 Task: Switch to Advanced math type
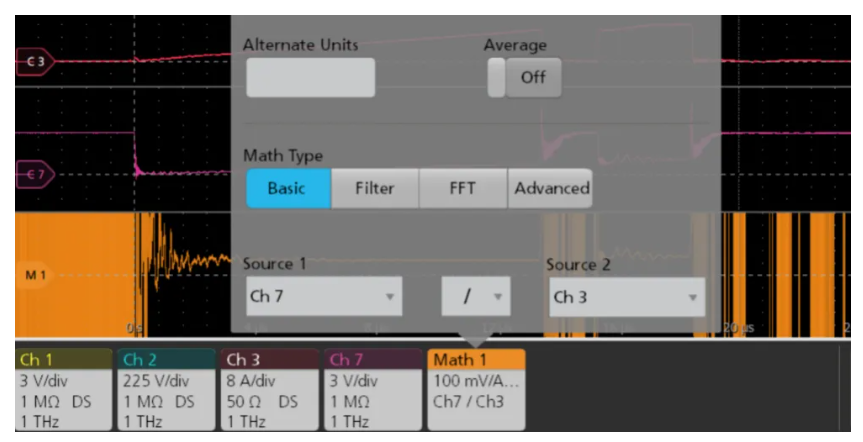[x=551, y=188]
